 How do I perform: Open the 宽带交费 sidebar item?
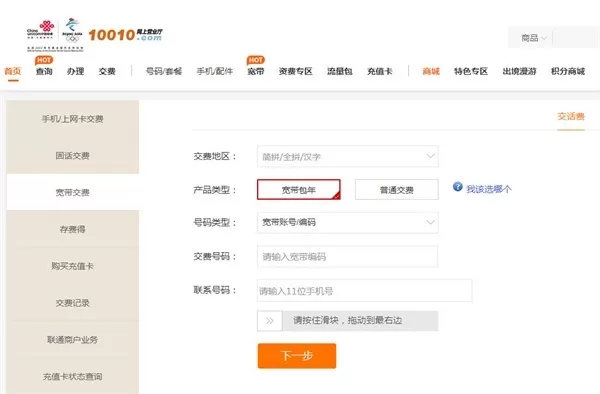(73, 192)
